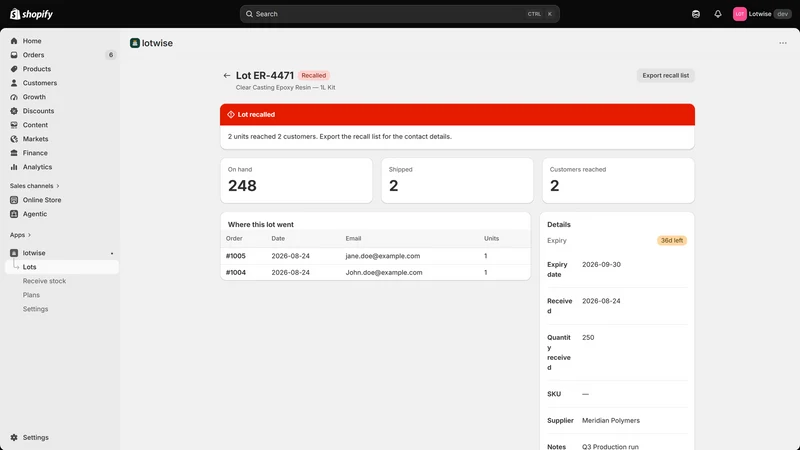Viewport: 800px width, 450px height.
Task: Open the Online Store channel icon
Action: [x=14, y=200]
